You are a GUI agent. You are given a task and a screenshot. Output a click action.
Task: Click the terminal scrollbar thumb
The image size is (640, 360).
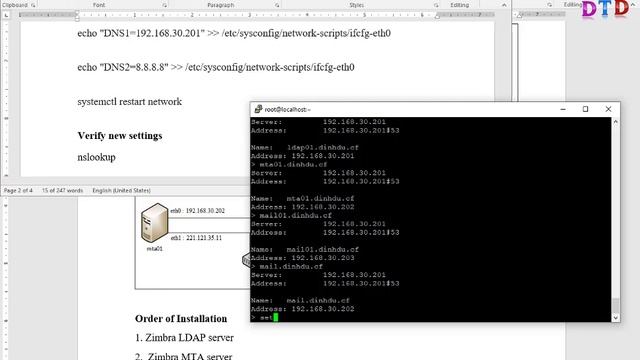[x=616, y=305]
